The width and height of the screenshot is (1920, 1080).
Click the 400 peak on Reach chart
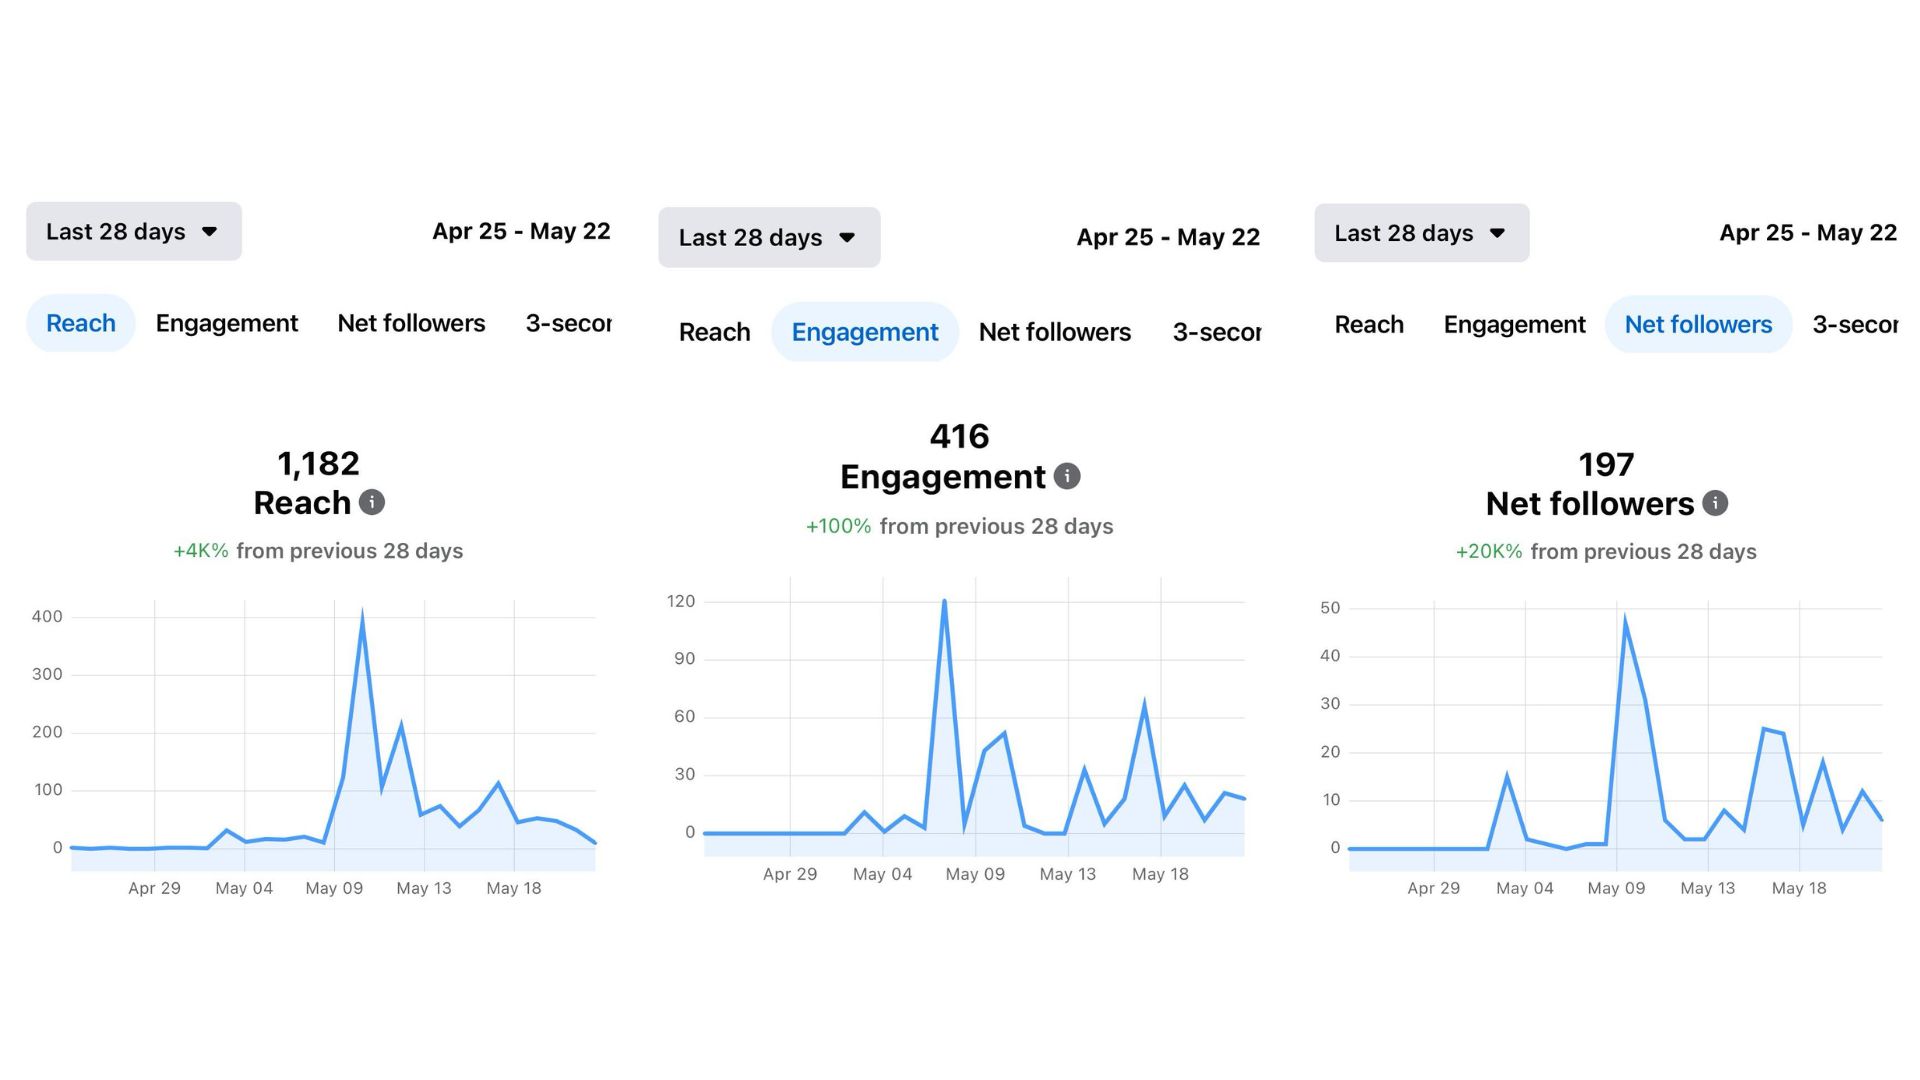coord(362,614)
